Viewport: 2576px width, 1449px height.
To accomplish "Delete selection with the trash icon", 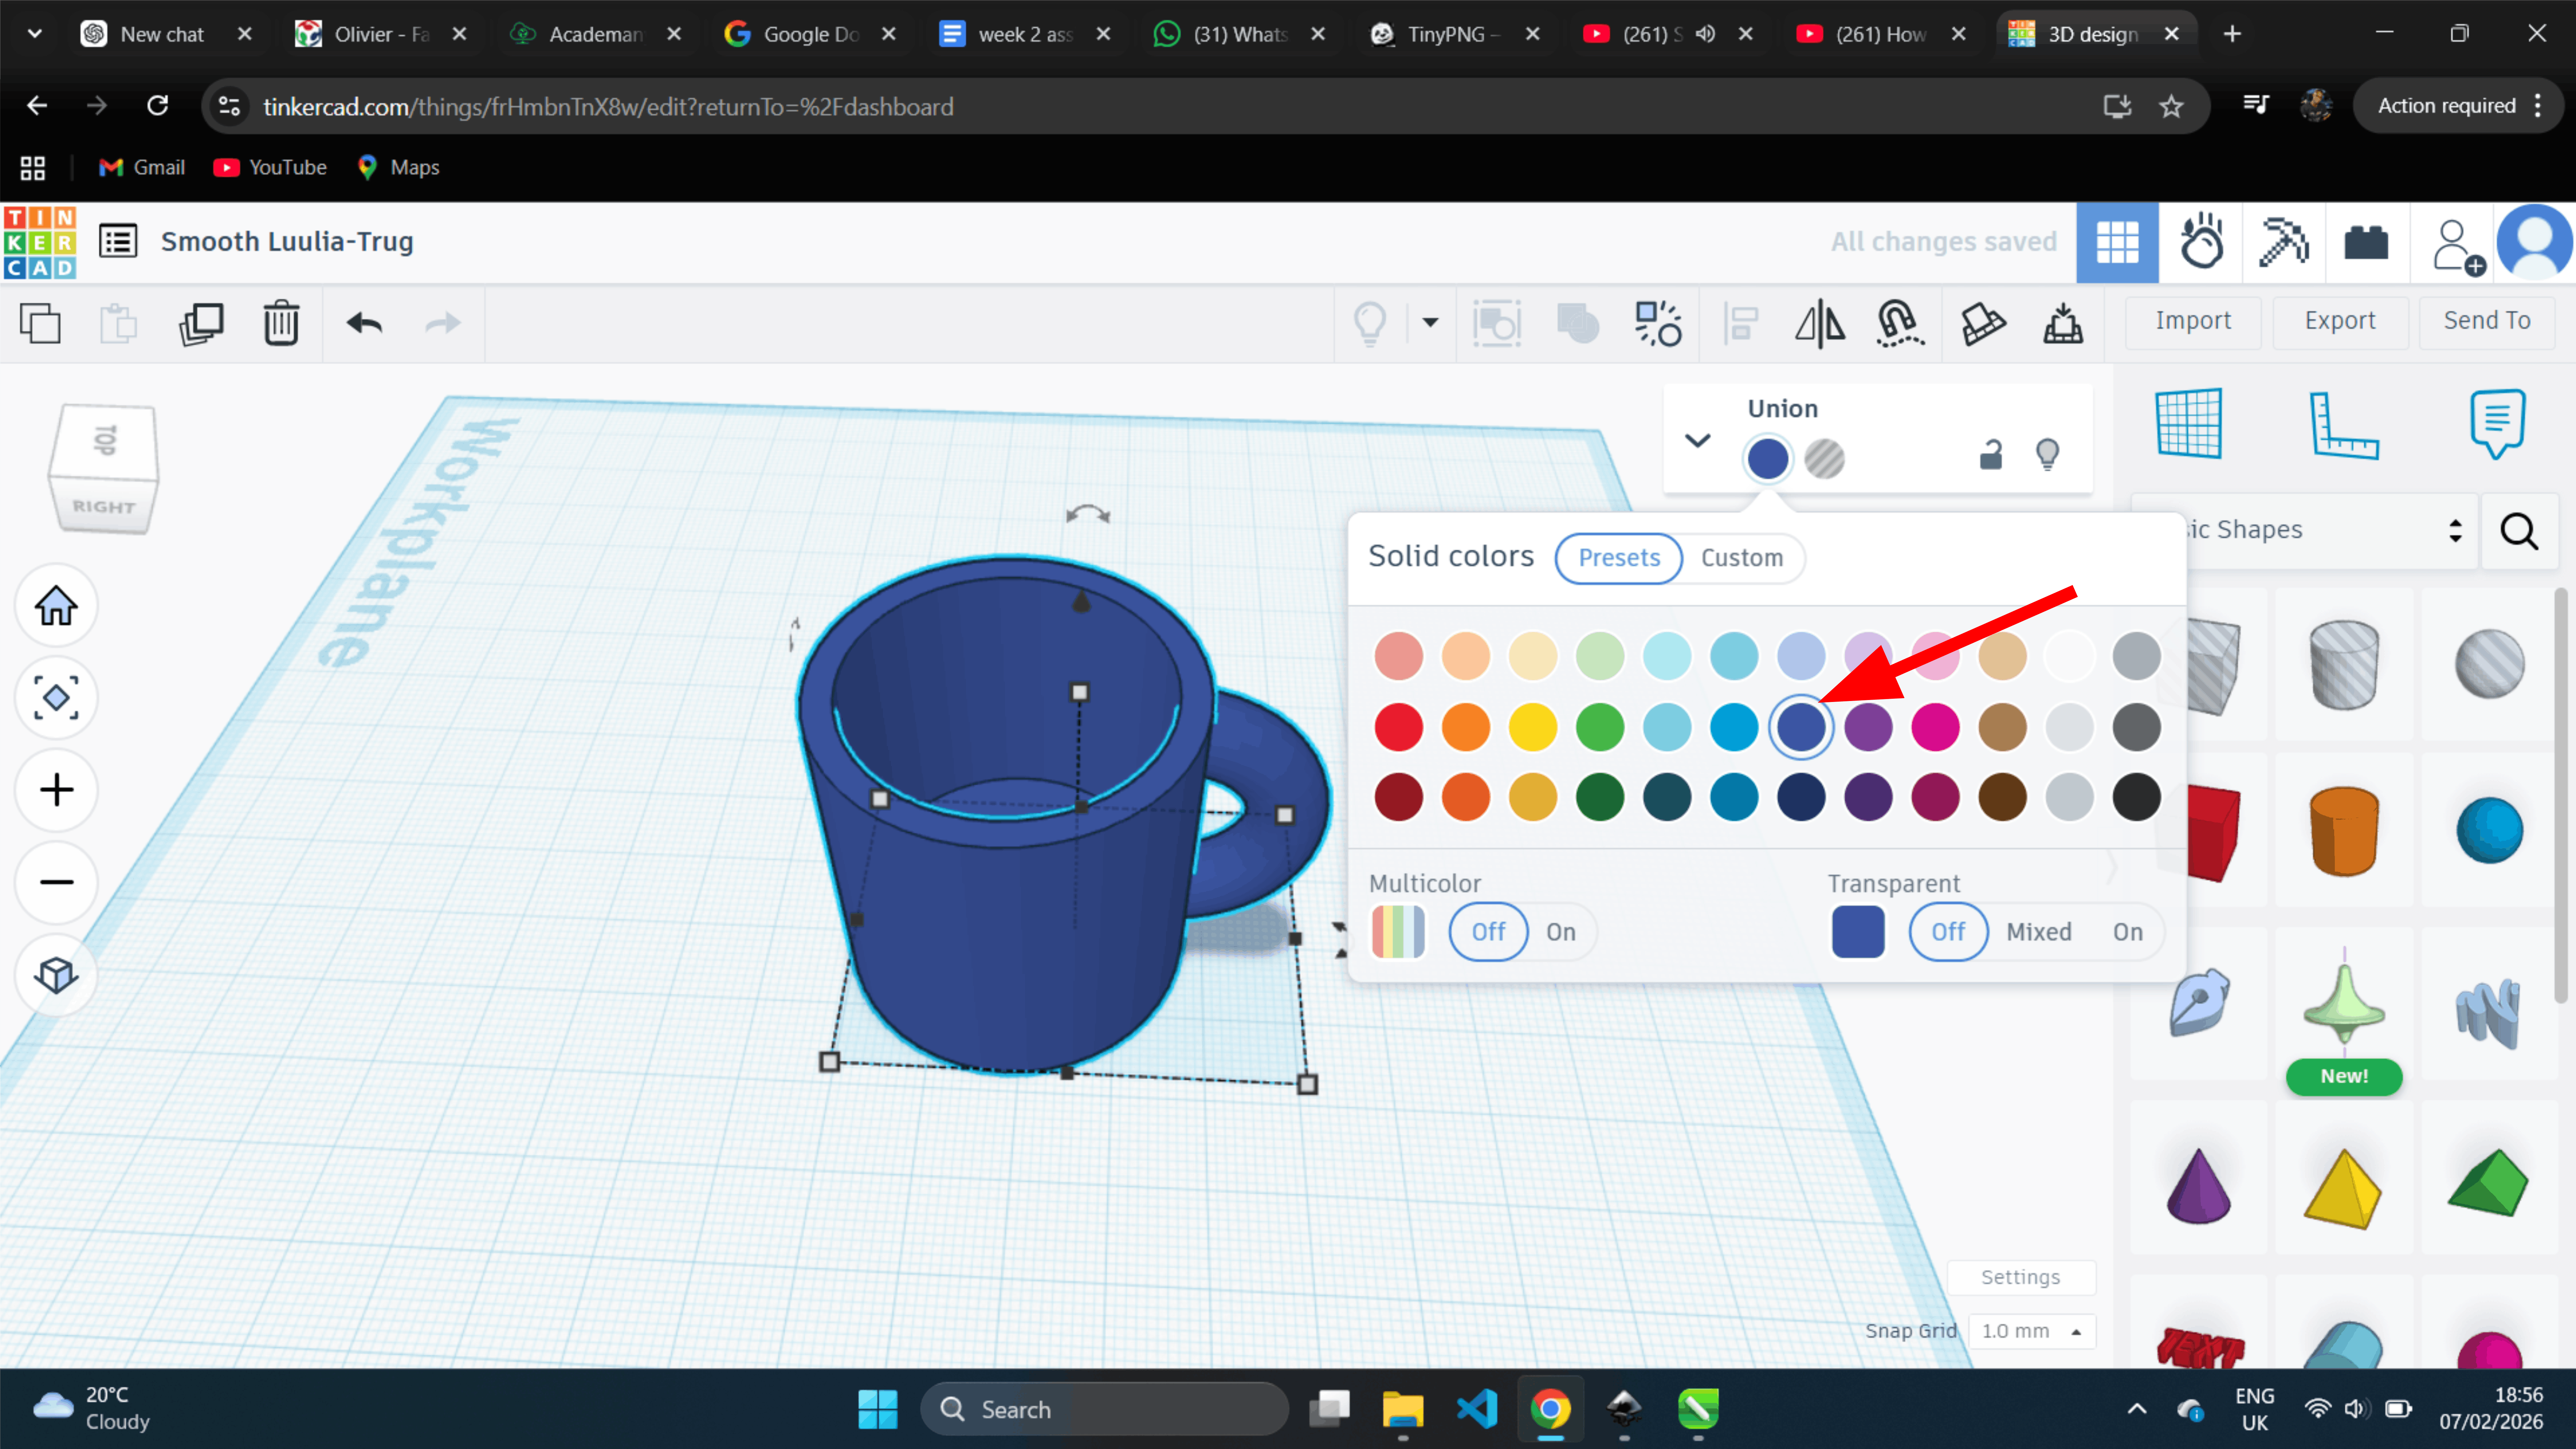I will click(x=281, y=323).
